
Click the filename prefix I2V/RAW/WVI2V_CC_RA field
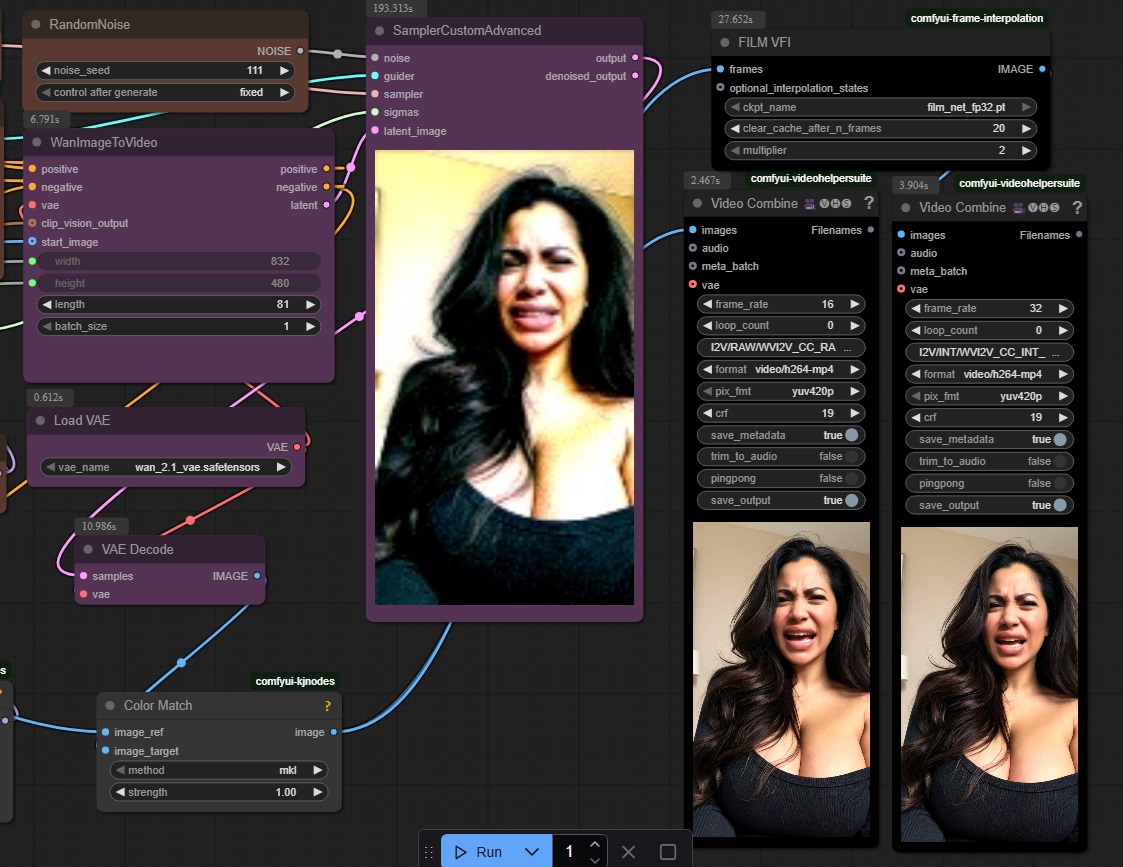[x=781, y=347]
